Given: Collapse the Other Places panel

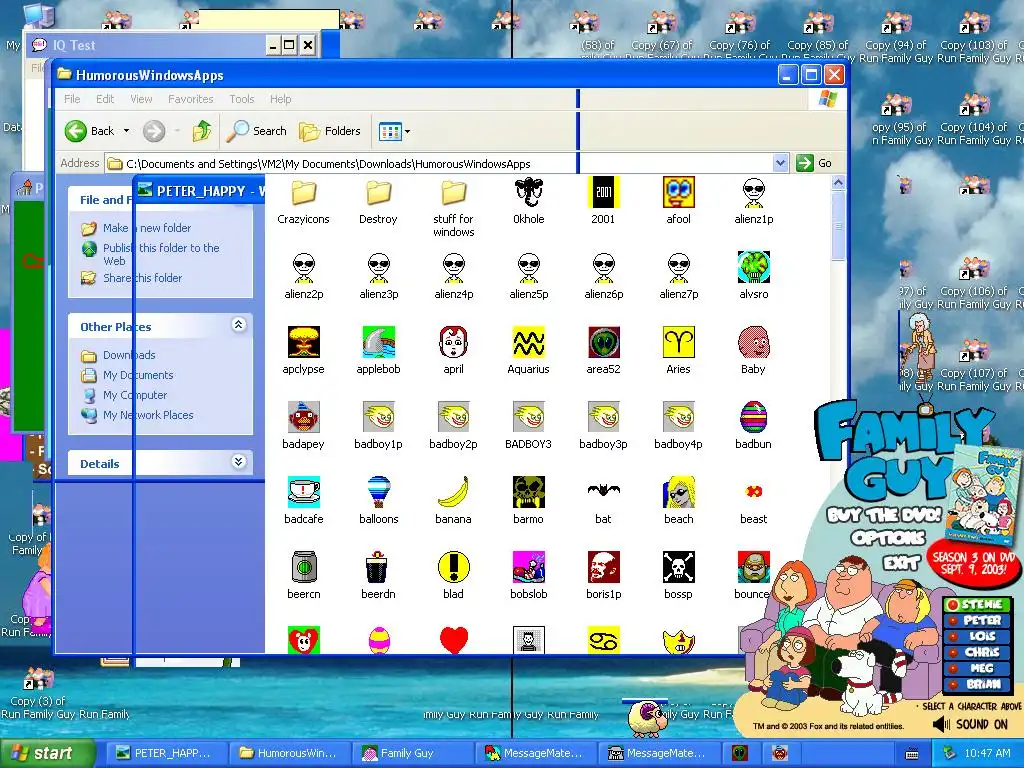Looking at the screenshot, I should click(x=238, y=325).
